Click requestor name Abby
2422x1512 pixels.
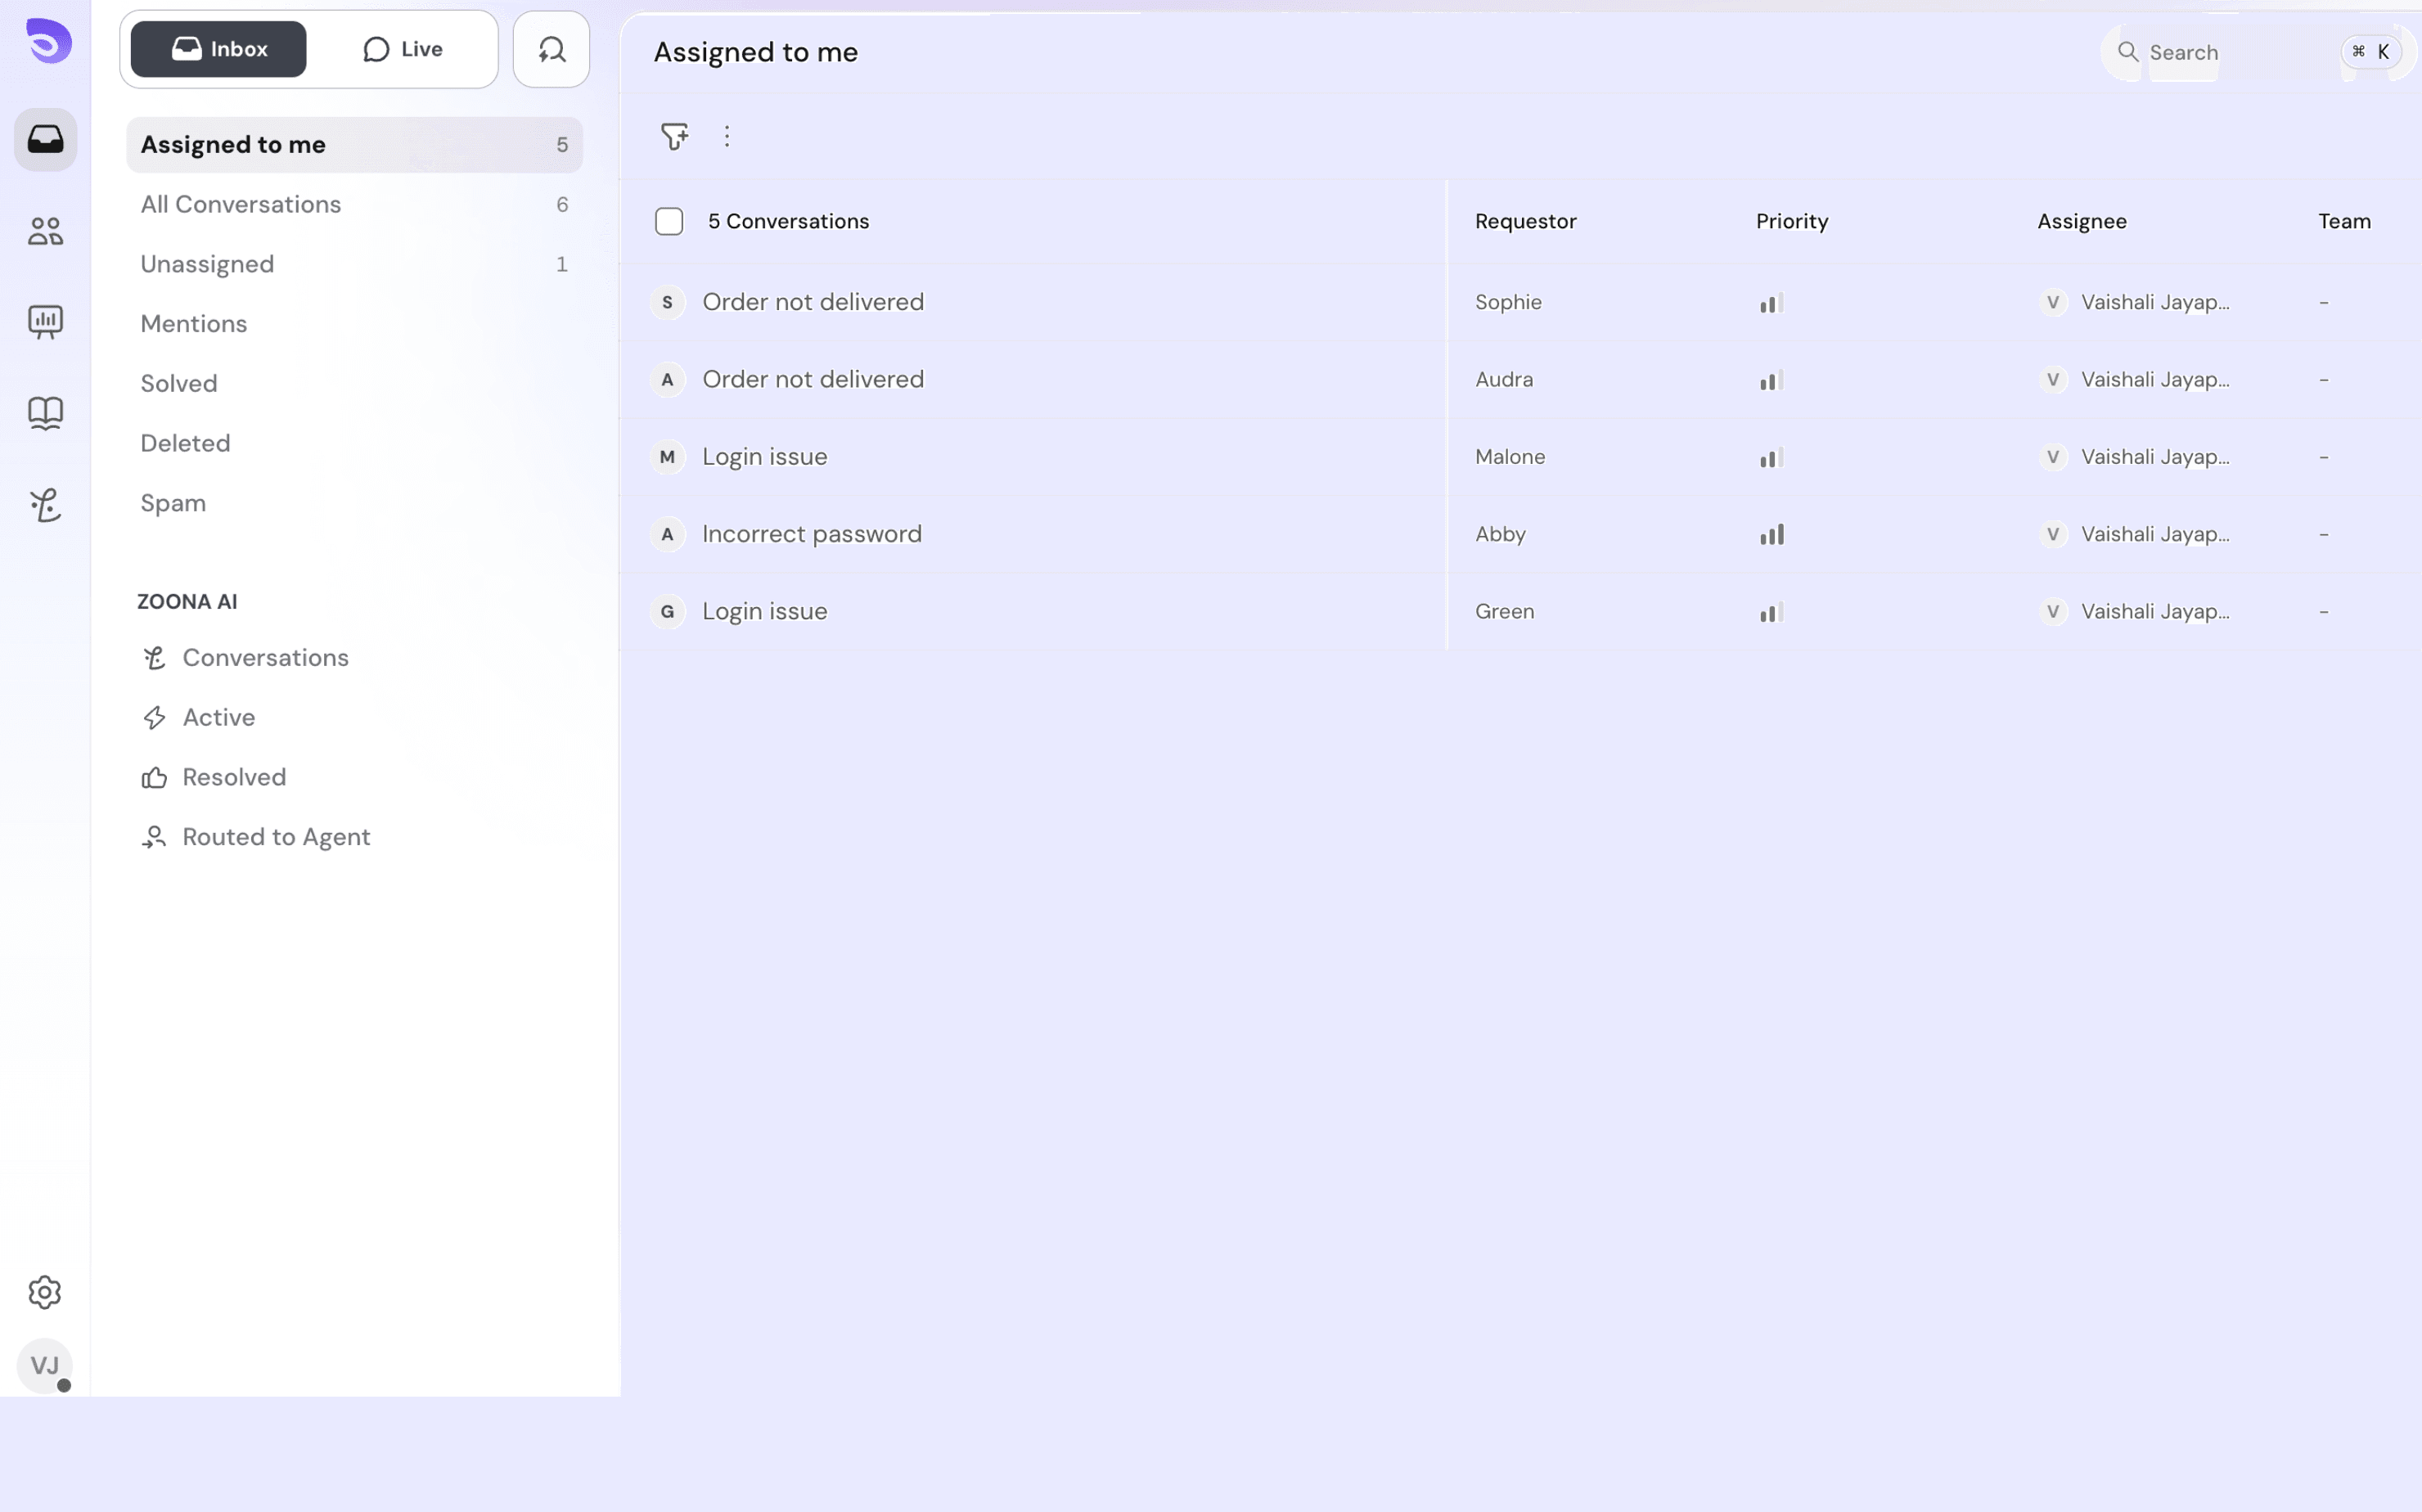tap(1500, 534)
